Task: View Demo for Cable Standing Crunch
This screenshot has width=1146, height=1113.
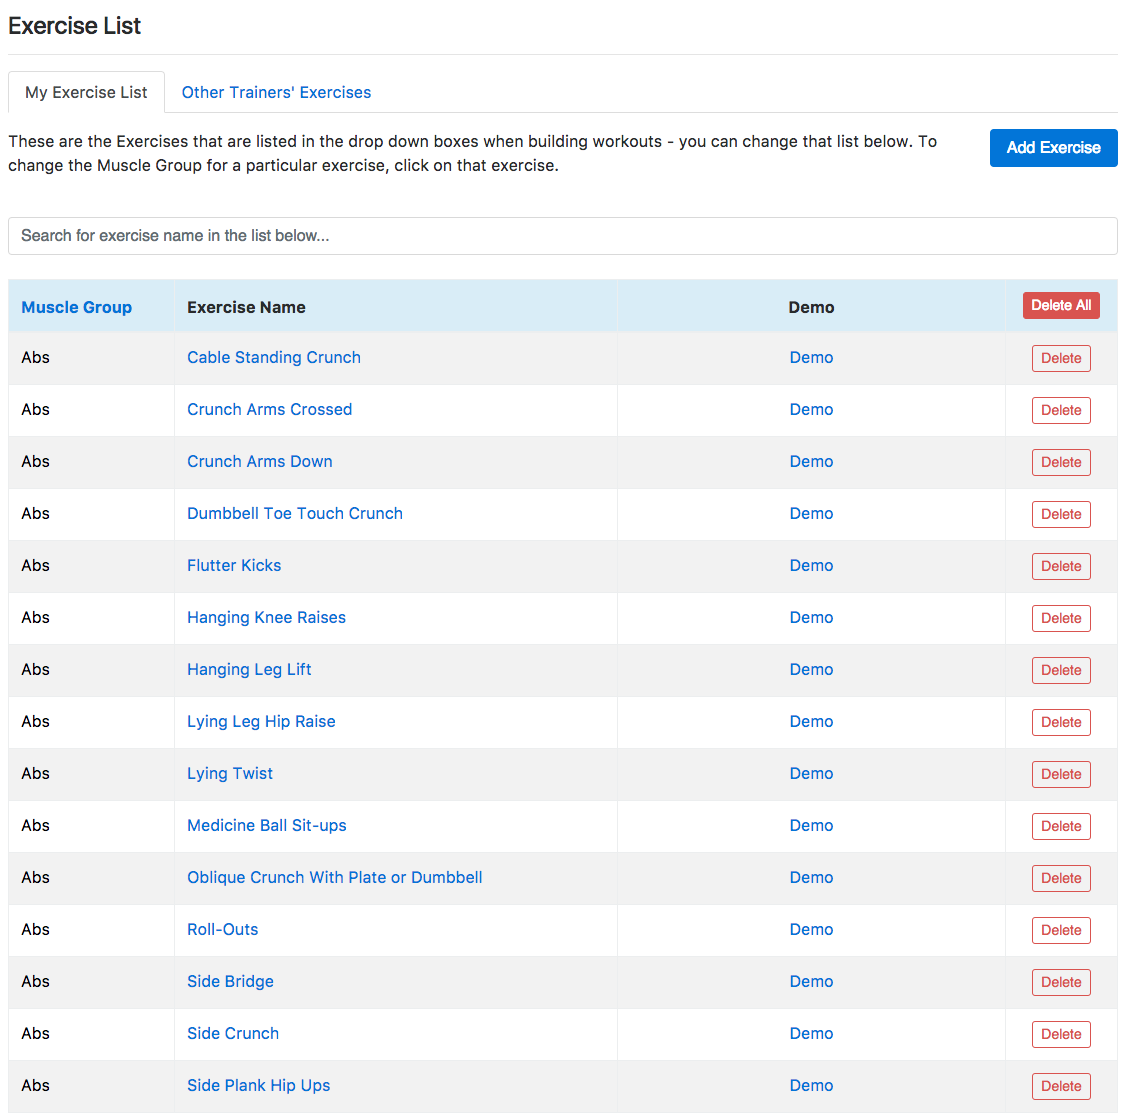Action: tap(811, 357)
